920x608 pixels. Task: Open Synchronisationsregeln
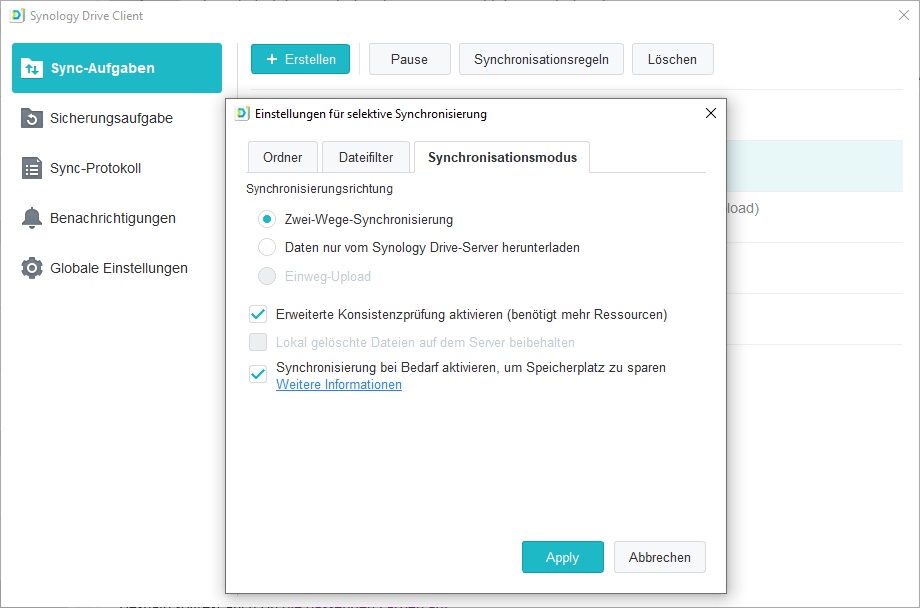(541, 59)
